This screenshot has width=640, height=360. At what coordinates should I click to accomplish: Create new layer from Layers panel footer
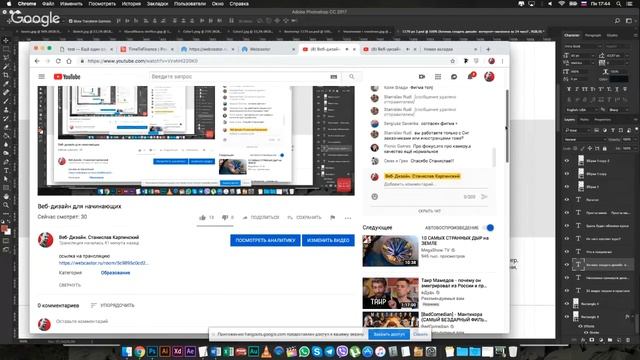(619, 340)
